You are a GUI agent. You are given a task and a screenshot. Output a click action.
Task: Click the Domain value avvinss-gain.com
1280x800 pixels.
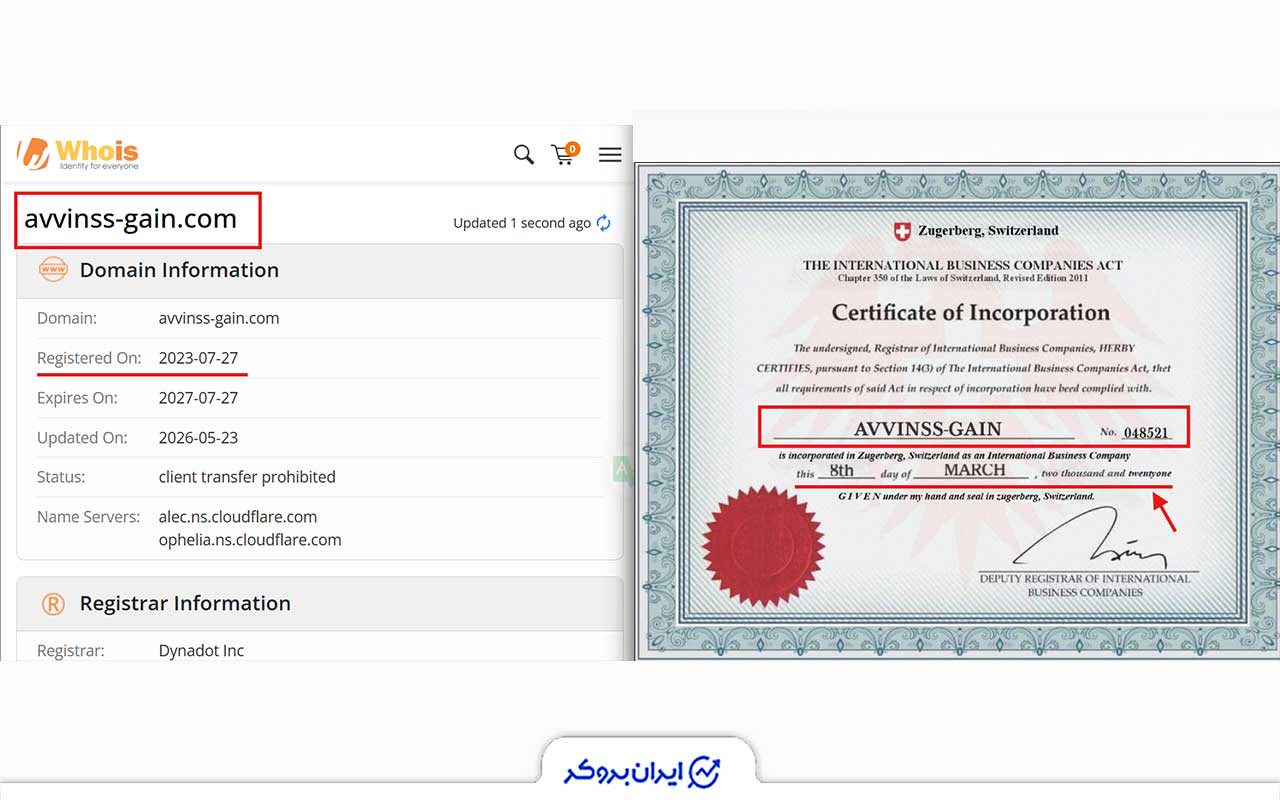(x=219, y=318)
